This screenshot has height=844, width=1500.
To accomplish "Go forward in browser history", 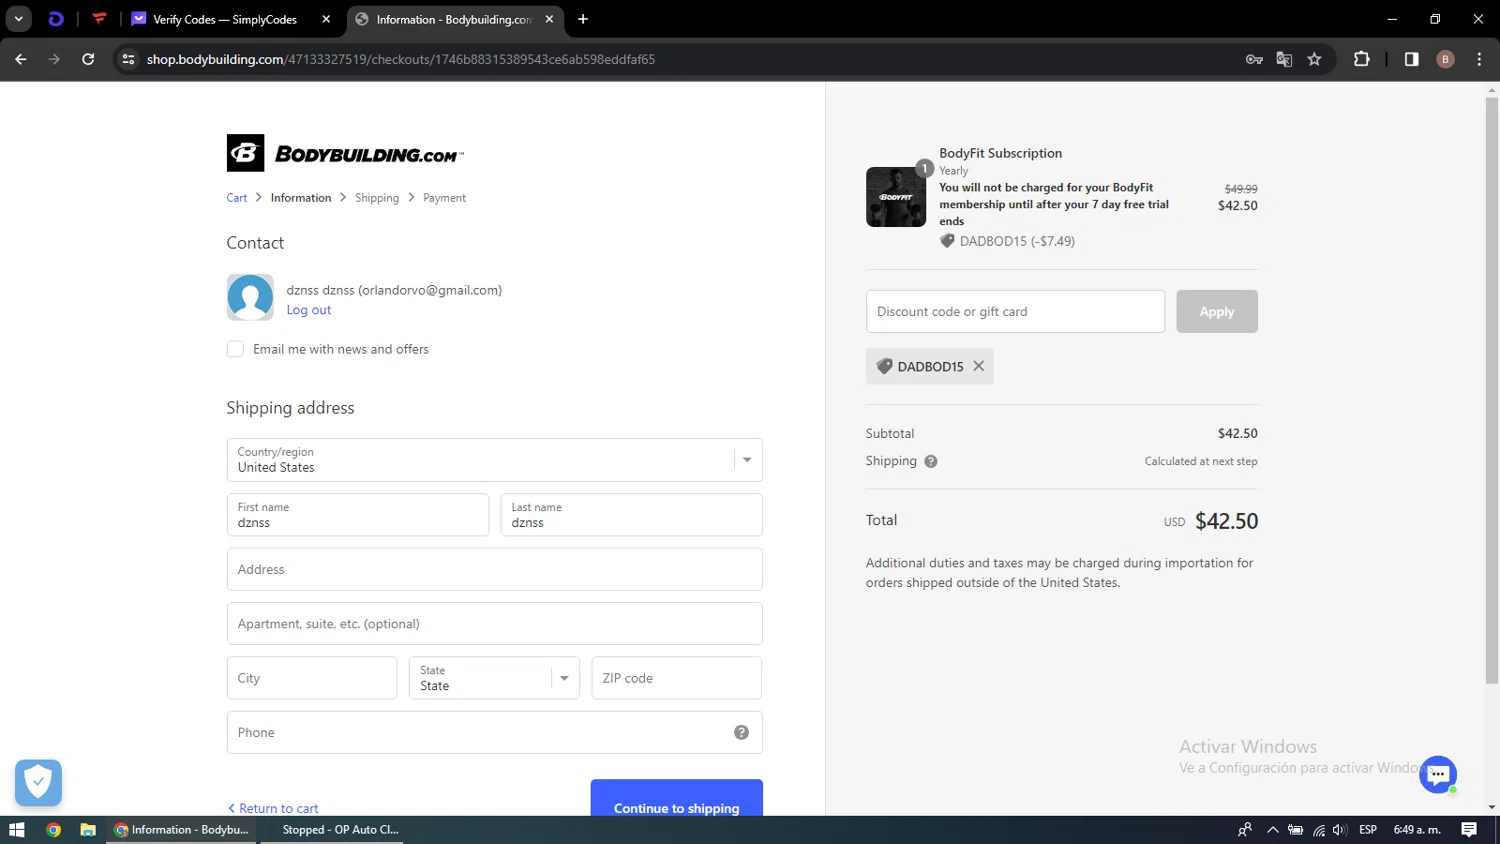I will tap(54, 59).
